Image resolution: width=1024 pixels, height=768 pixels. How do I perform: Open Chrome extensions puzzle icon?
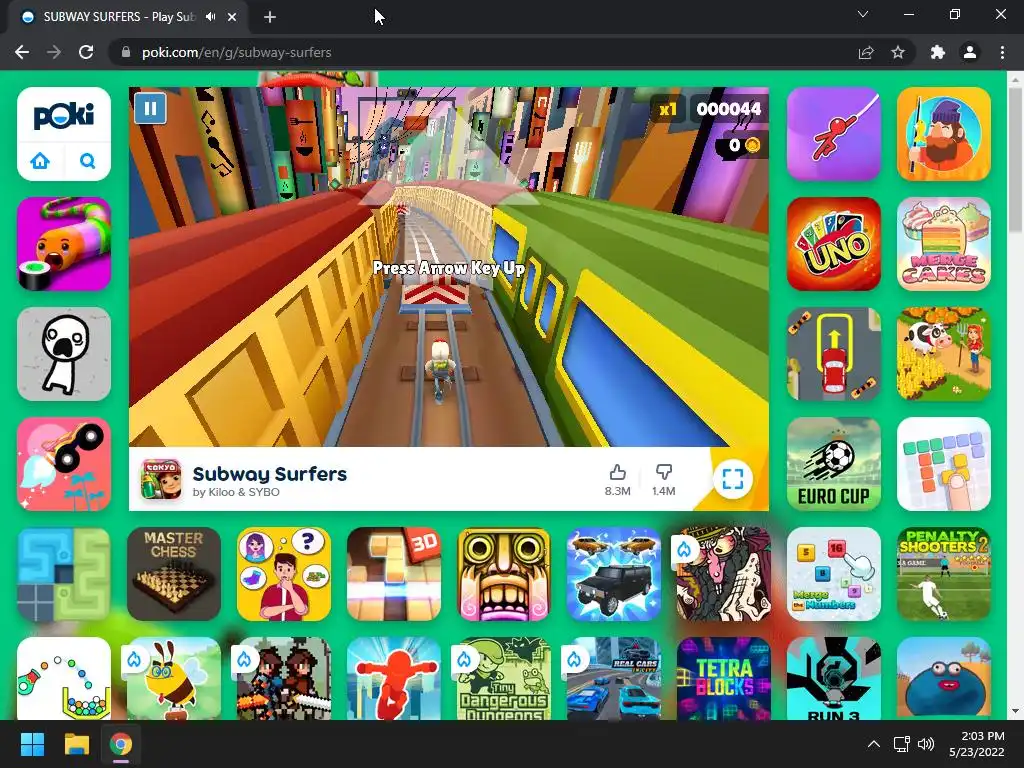coord(938,52)
